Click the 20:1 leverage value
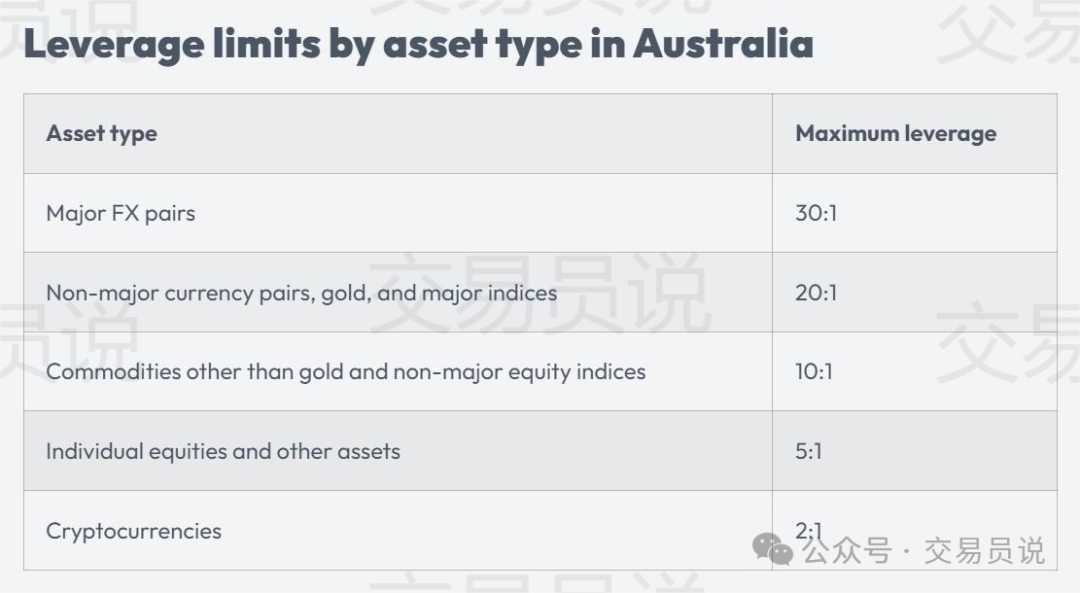The image size is (1080, 593). [816, 293]
